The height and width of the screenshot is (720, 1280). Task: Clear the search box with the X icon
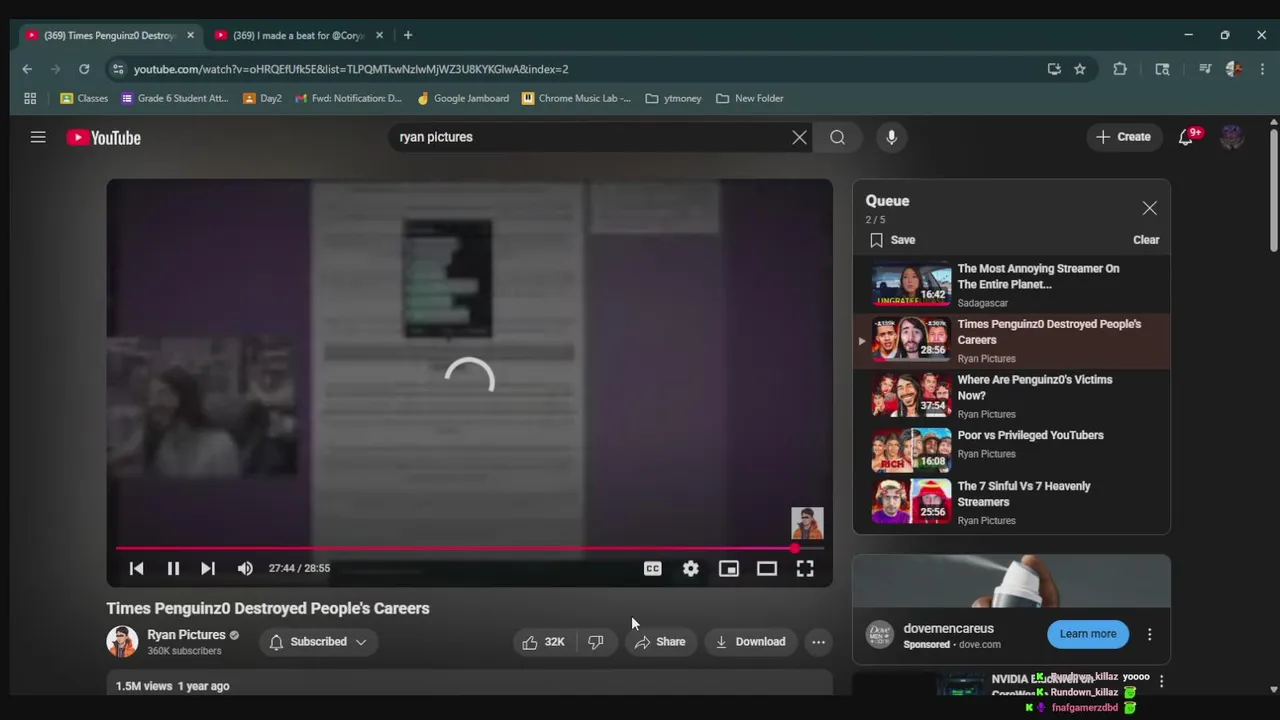point(799,137)
